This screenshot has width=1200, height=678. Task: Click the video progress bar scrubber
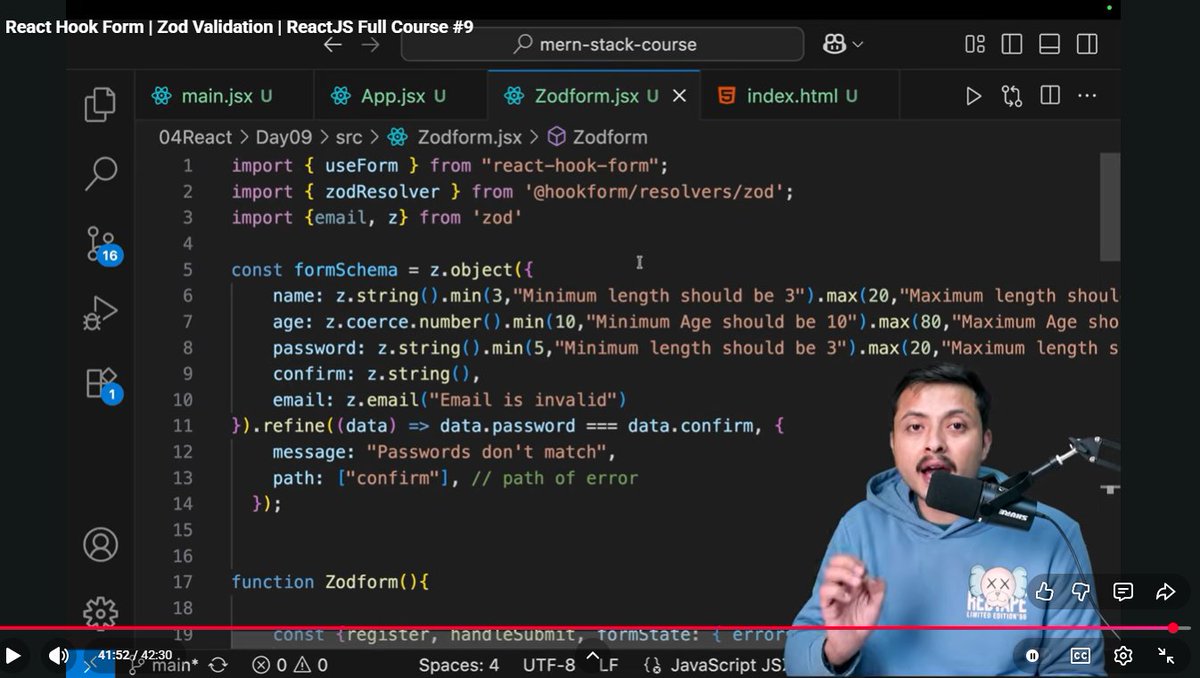1173,628
